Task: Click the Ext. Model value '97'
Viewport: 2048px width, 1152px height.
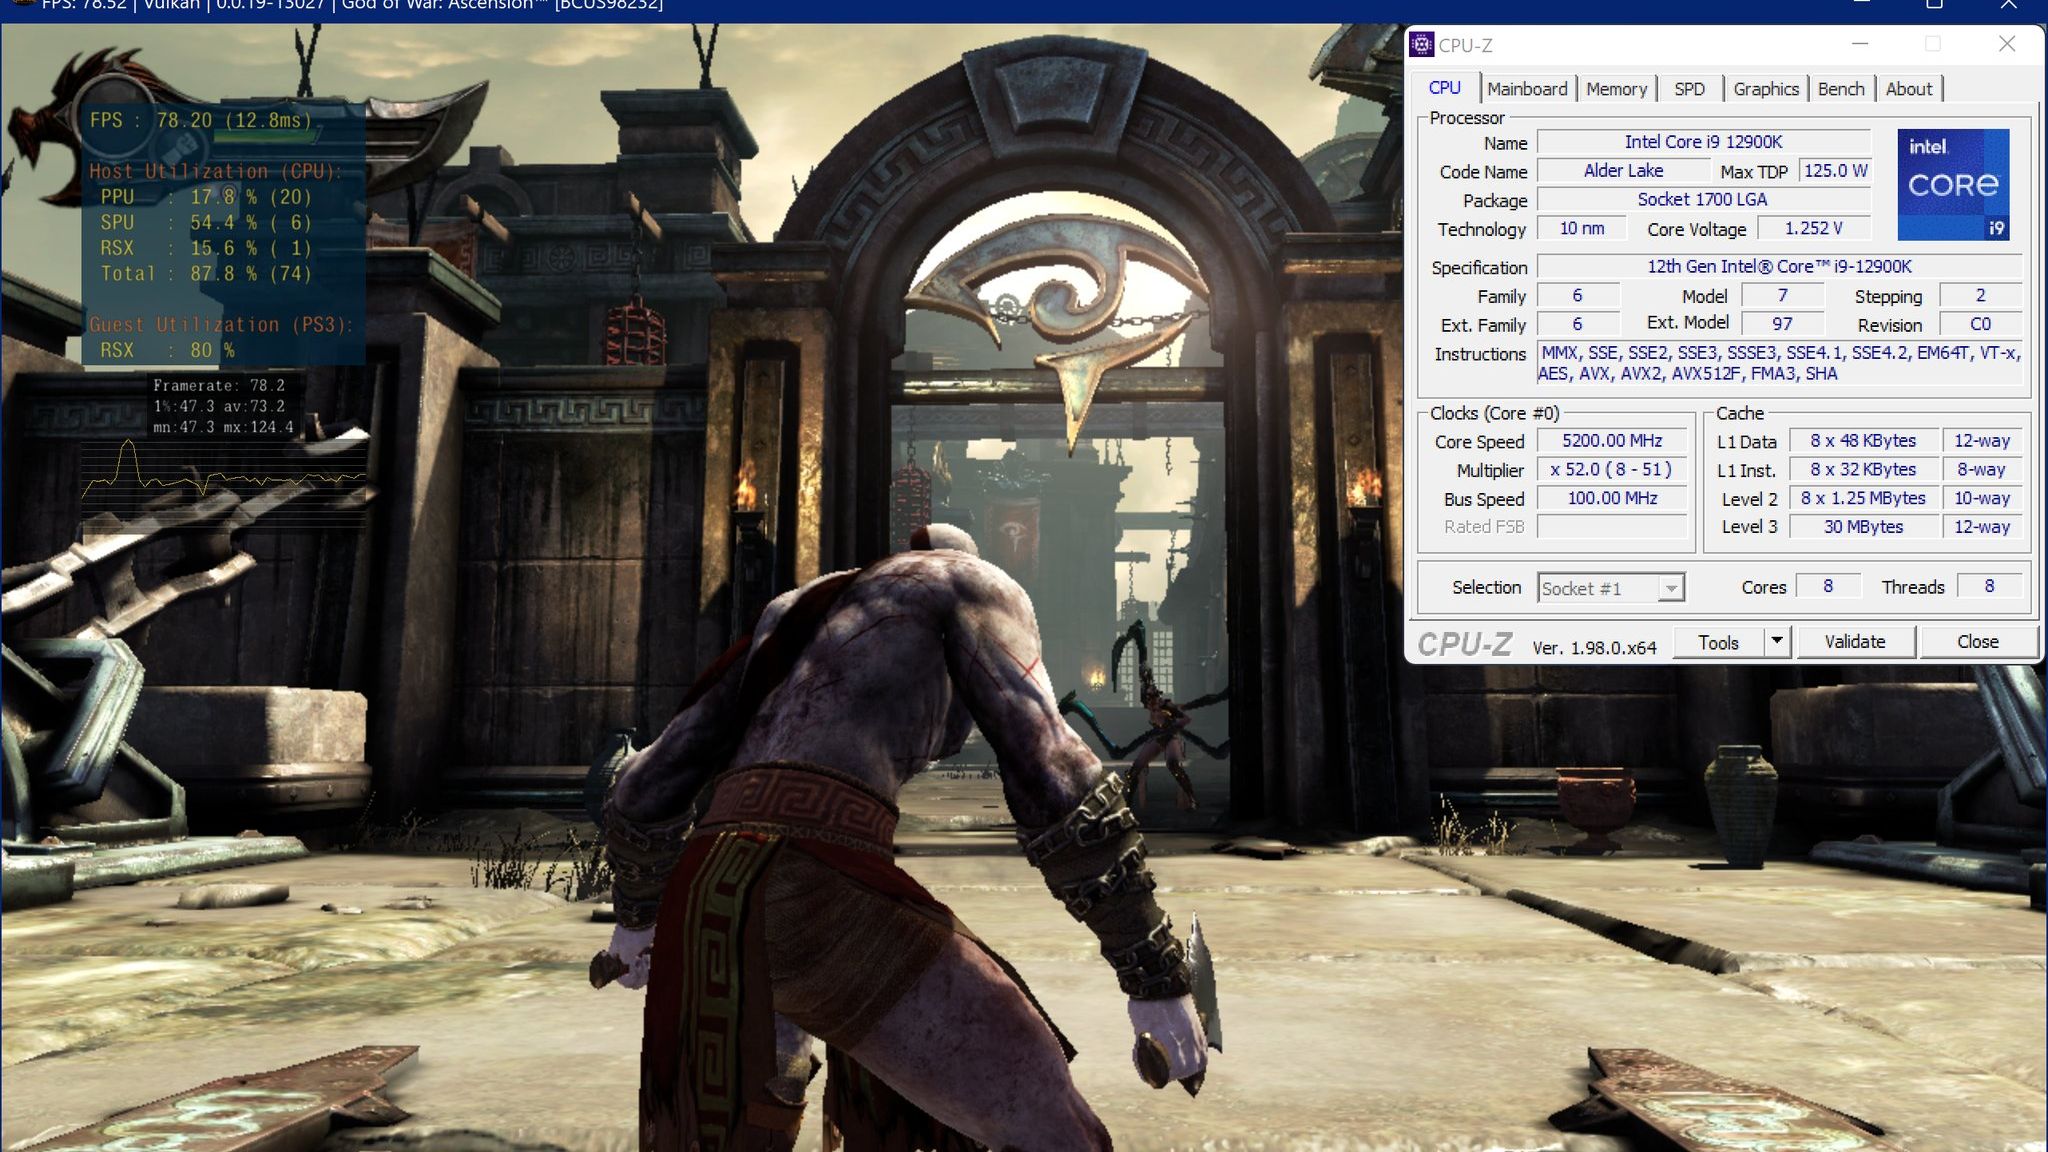Action: tap(1783, 324)
